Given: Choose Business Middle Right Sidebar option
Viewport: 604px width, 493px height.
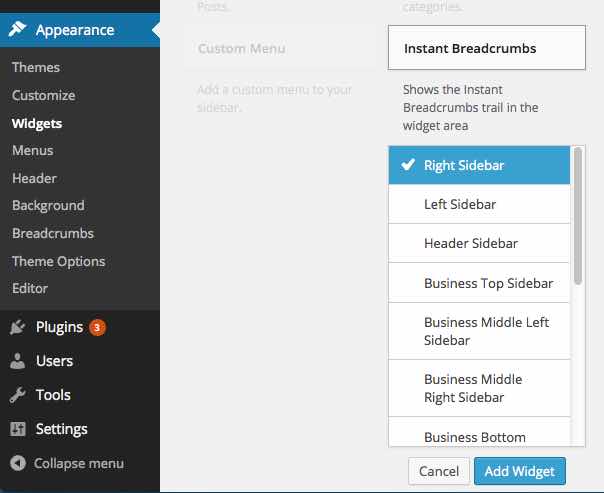Looking at the screenshot, I should tap(479, 388).
